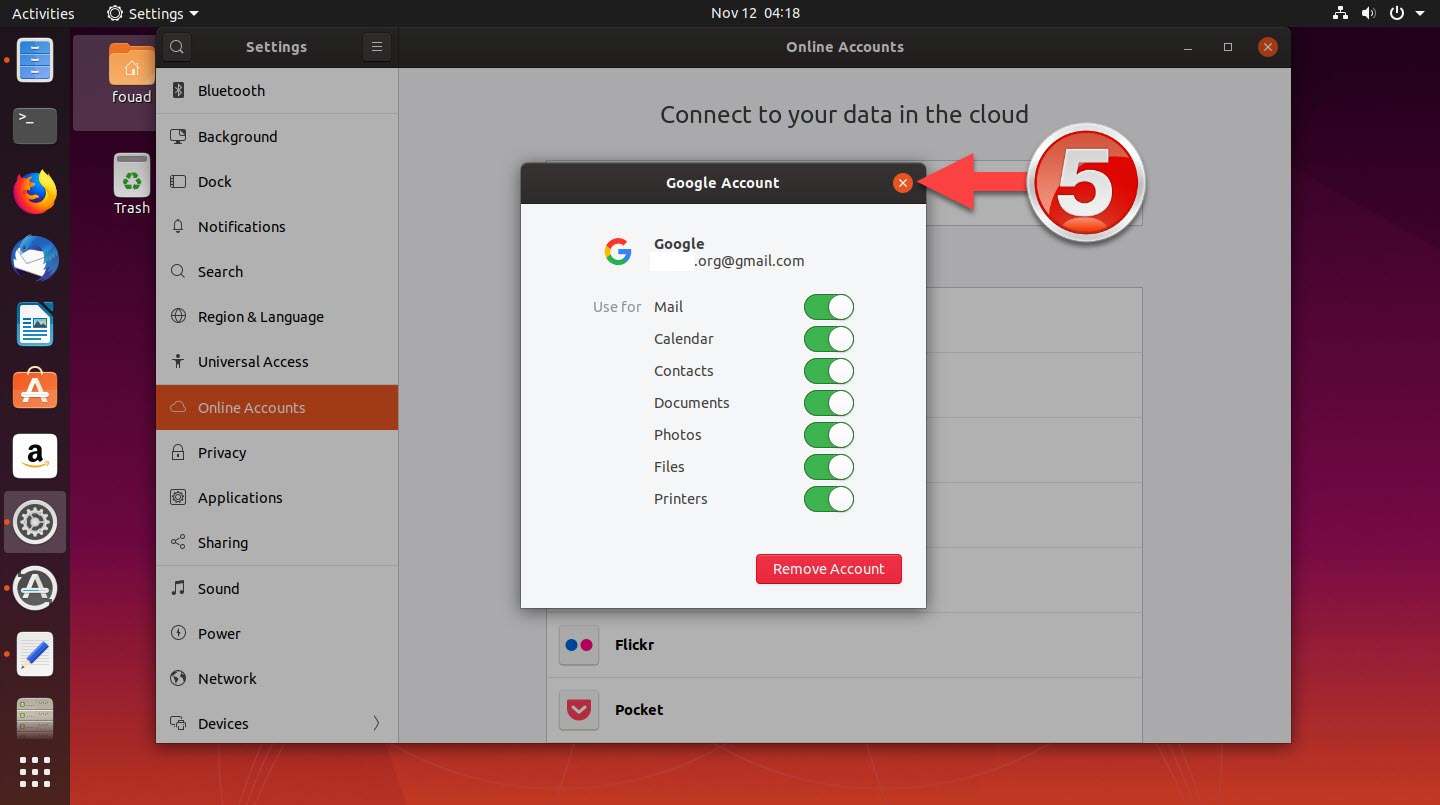Go to Notifications settings

(277, 226)
